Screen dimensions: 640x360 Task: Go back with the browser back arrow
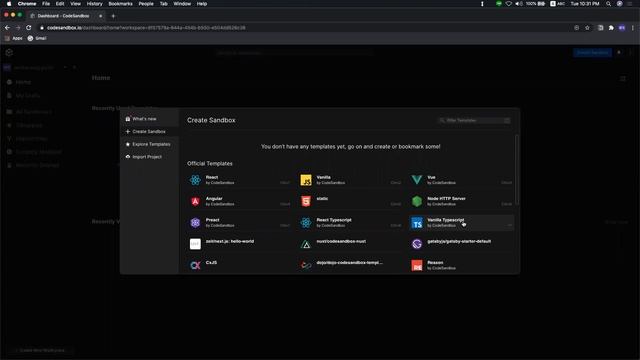point(7,28)
